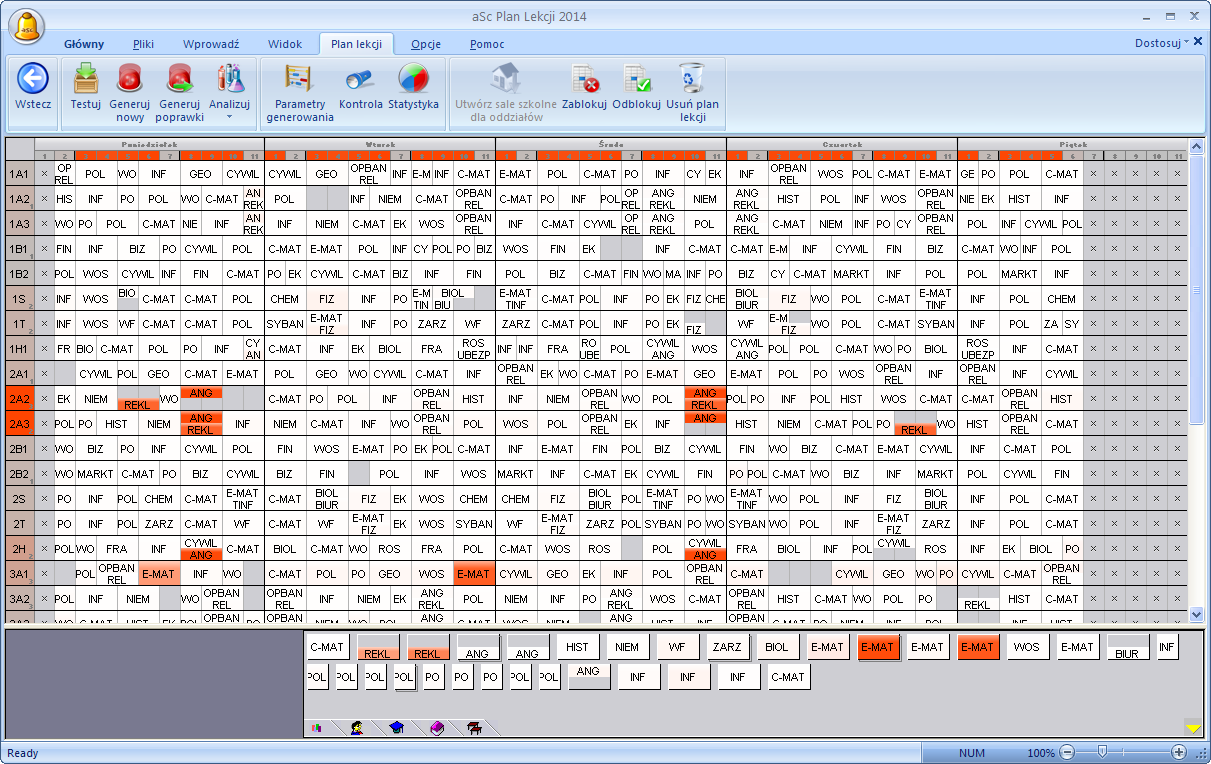Click Utwórz sale szkolne dla oddziałów
The image size is (1211, 764).
[x=506, y=93]
